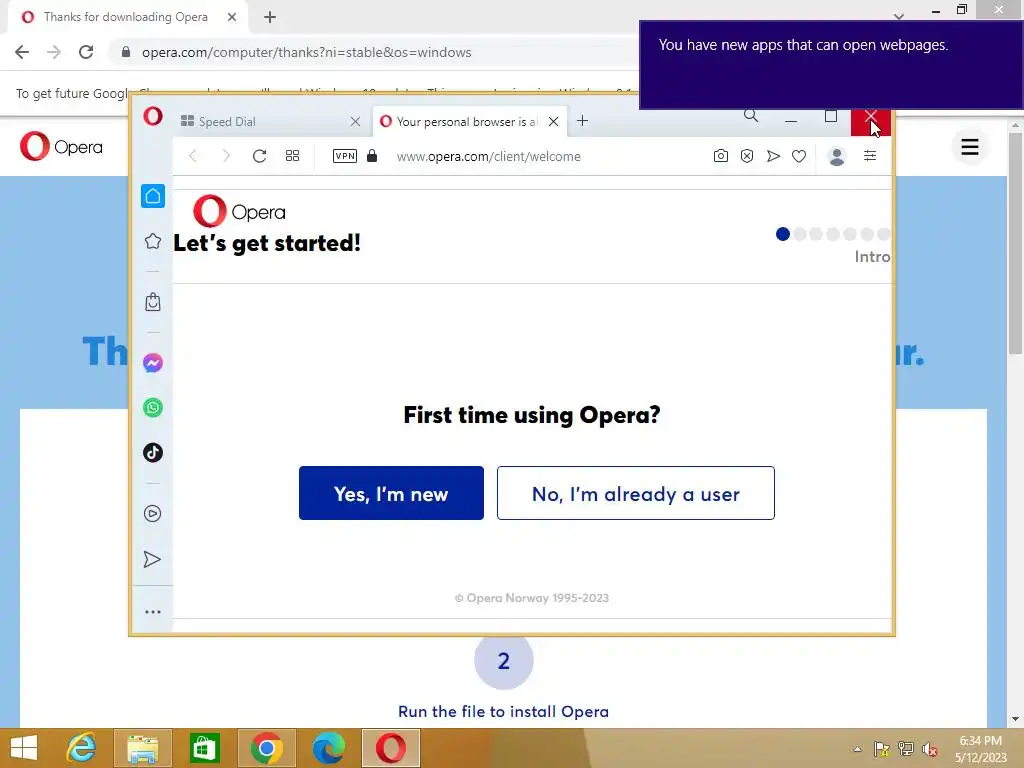1024x768 pixels.
Task: Launch TikTok from Opera sidebar
Action: [x=153, y=453]
